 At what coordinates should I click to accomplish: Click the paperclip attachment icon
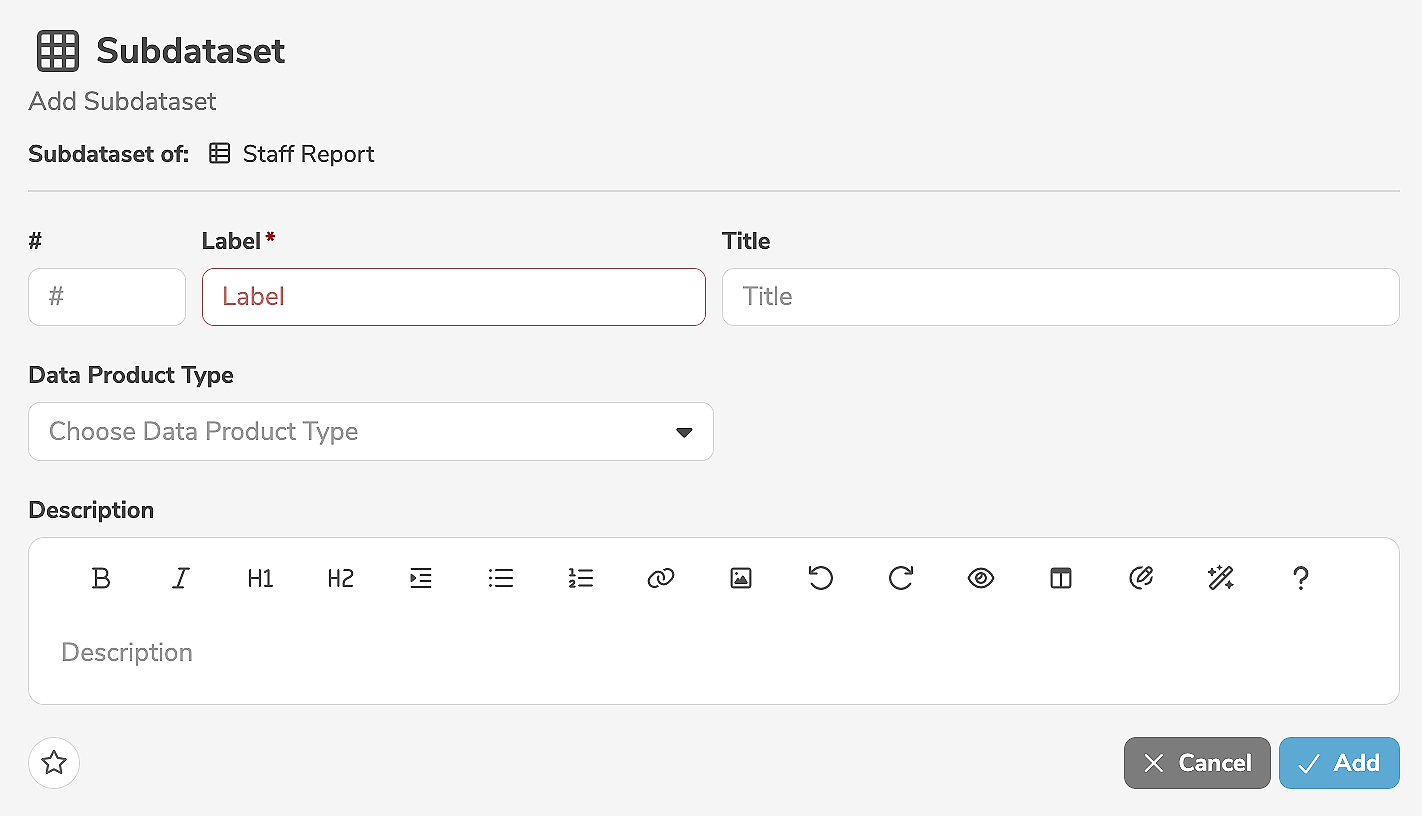pyautogui.click(x=1141, y=578)
